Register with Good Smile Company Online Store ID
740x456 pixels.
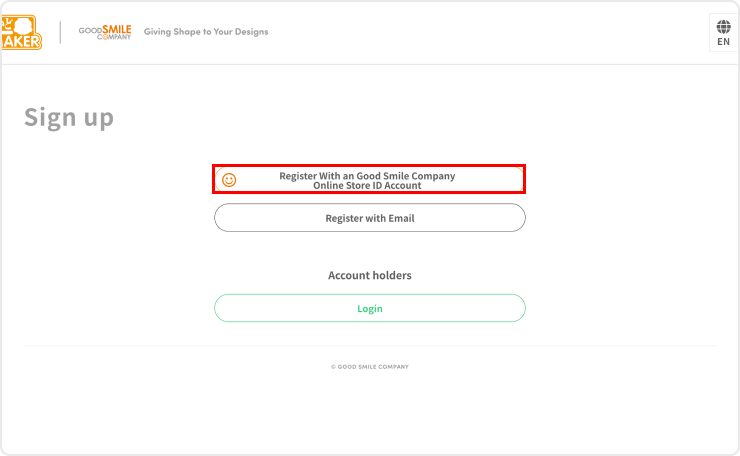point(369,180)
